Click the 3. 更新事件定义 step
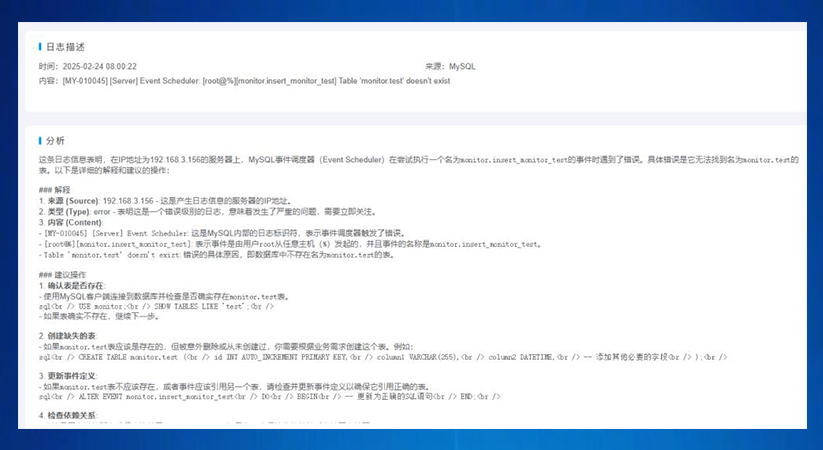 (x=68, y=376)
